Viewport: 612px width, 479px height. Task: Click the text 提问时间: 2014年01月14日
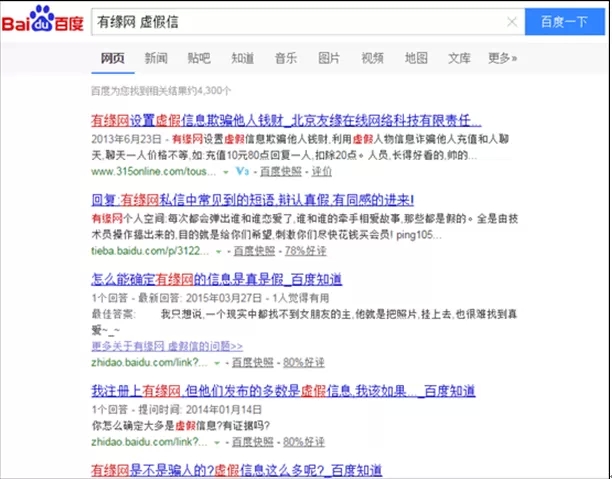click(200, 410)
